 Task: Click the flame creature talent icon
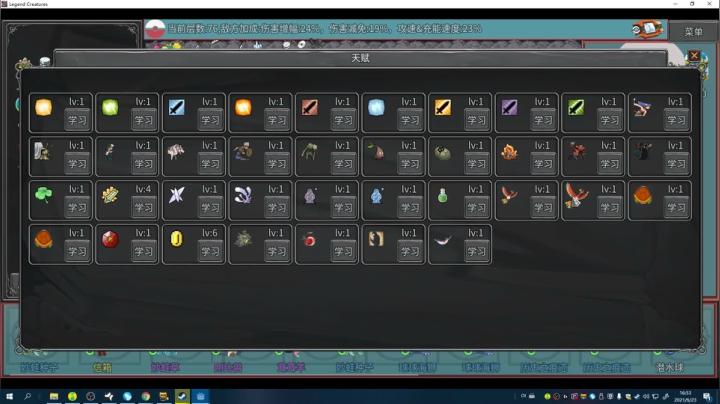point(509,152)
